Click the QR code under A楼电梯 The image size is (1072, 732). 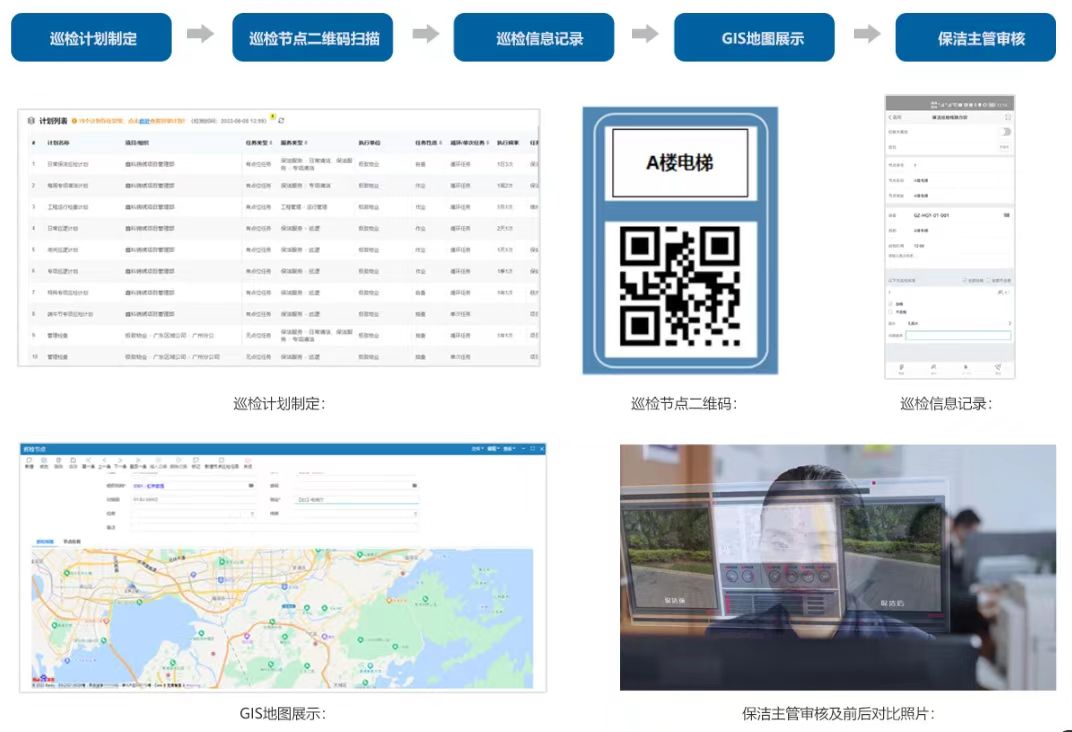pos(680,286)
